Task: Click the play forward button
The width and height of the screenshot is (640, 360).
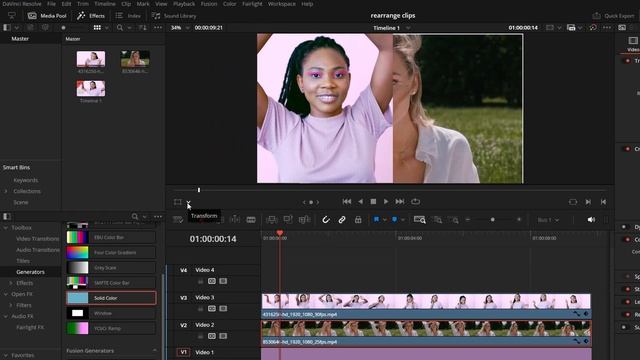Action: [x=386, y=202]
